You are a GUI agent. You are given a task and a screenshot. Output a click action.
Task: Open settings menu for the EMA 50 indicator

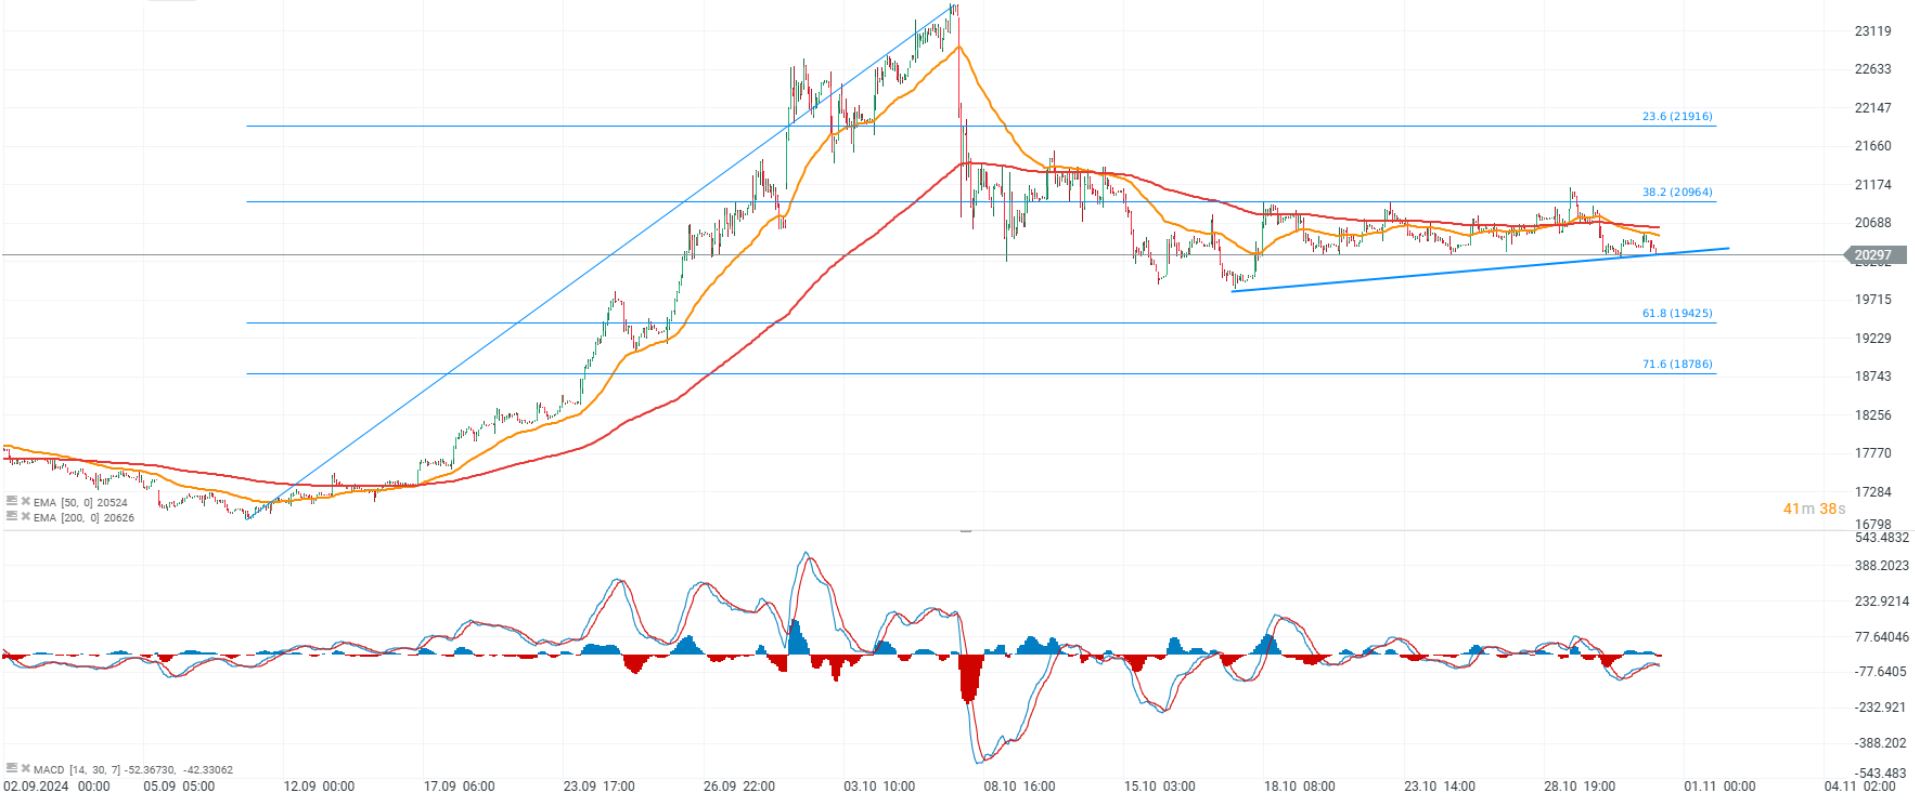pyautogui.click(x=12, y=501)
